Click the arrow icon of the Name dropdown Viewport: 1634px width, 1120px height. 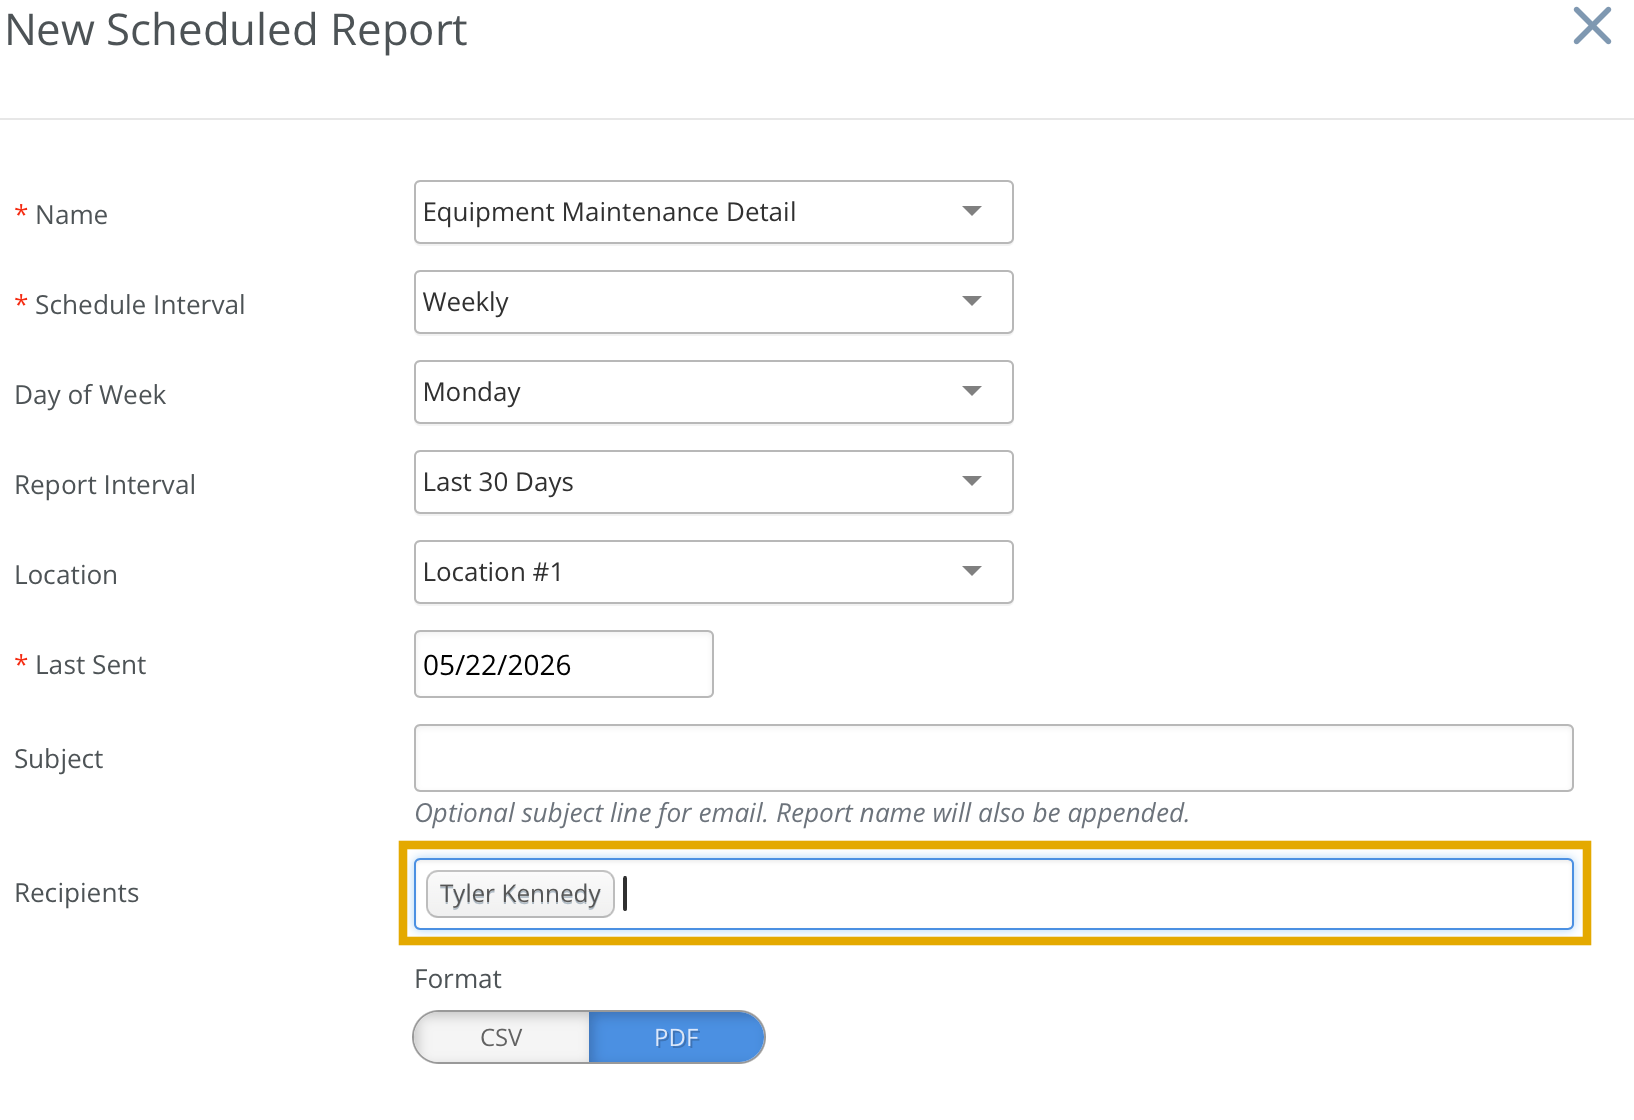pyautogui.click(x=972, y=211)
